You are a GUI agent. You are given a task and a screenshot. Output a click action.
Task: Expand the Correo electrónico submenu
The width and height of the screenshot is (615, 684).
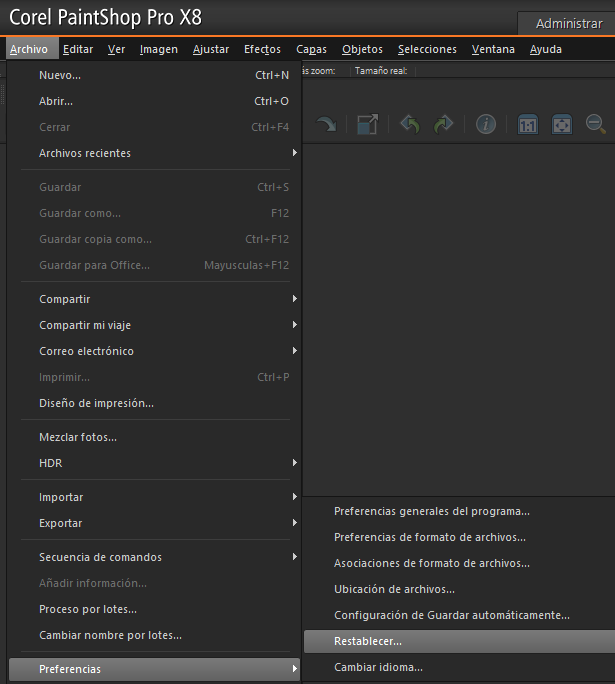pos(155,351)
